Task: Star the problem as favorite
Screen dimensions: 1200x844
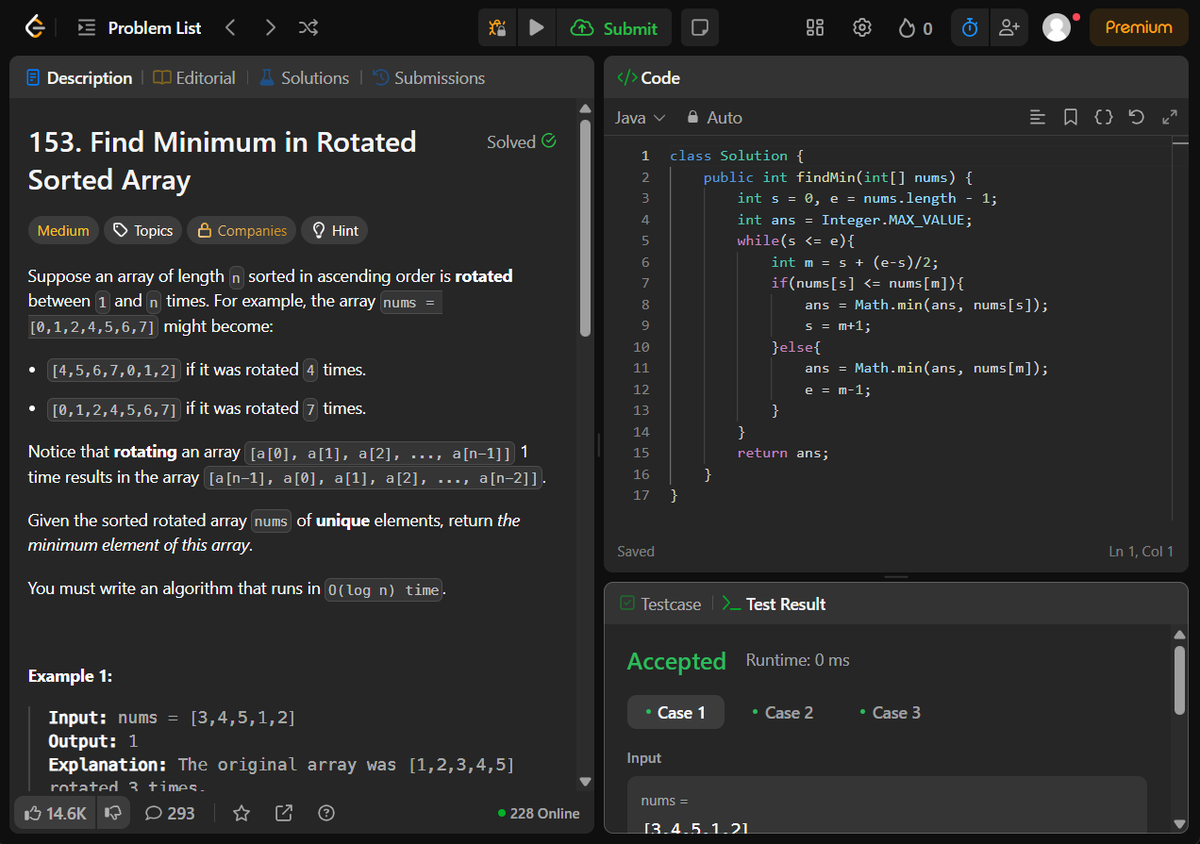Action: pos(241,813)
